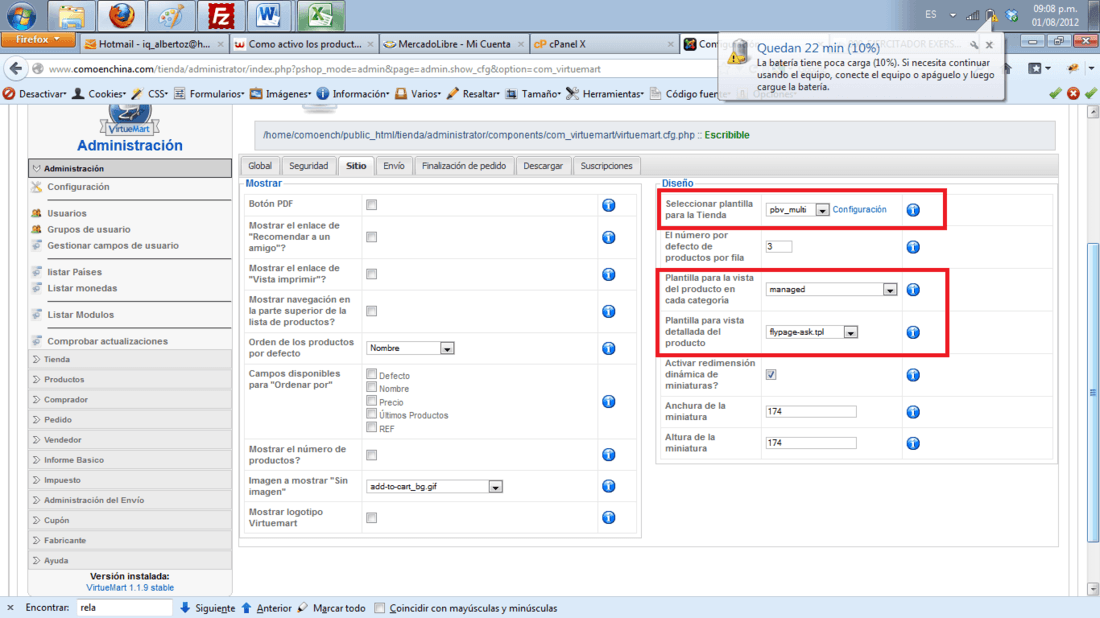The width and height of the screenshot is (1100, 618).
Task: Open info icon for Mostrar logotipo Virtuemart
Action: (608, 518)
